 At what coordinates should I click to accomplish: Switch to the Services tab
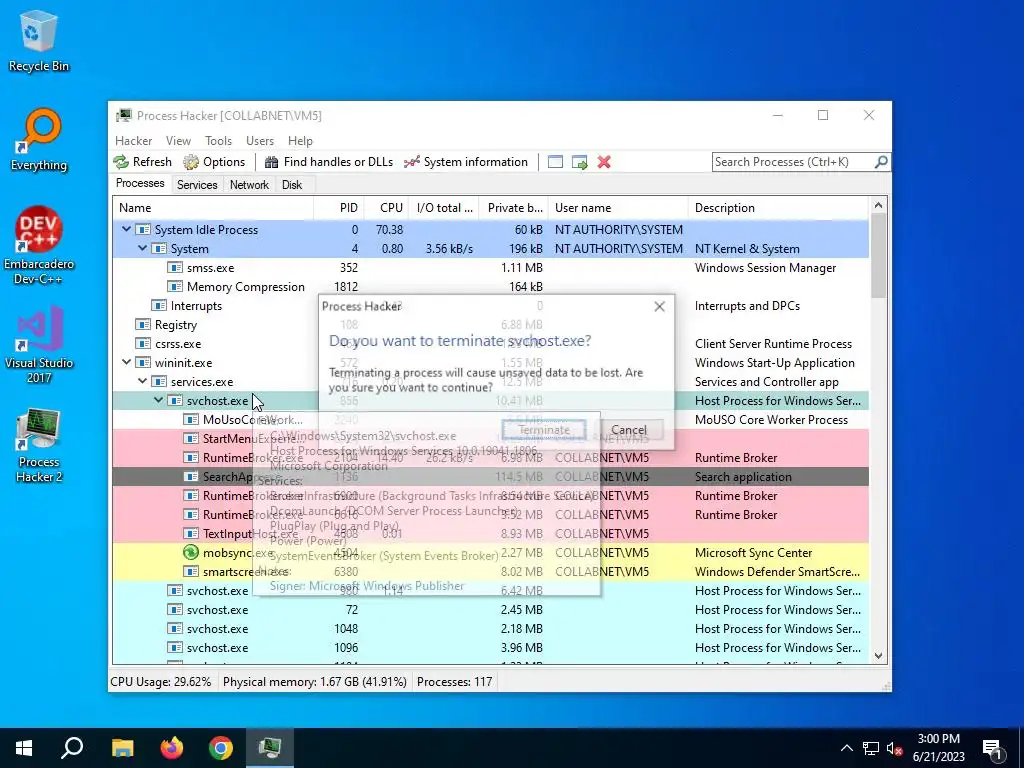pos(197,185)
